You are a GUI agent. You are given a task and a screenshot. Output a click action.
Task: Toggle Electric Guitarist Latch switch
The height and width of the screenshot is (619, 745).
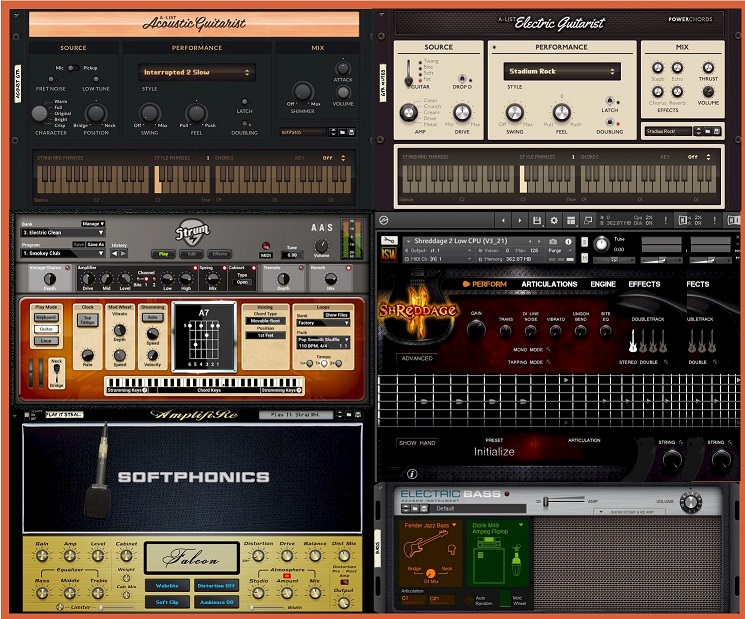pyautogui.click(x=610, y=101)
